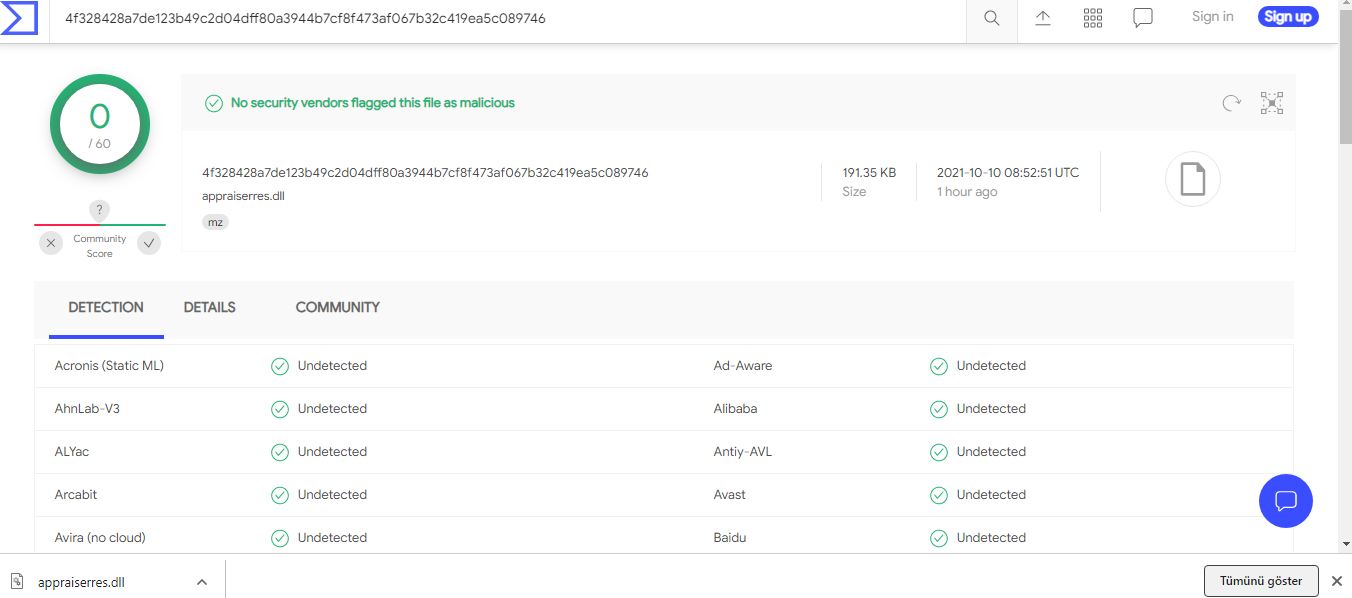Viewport: 1352px width, 598px height.
Task: Click the Ad-Aware vendor name
Action: 743,366
